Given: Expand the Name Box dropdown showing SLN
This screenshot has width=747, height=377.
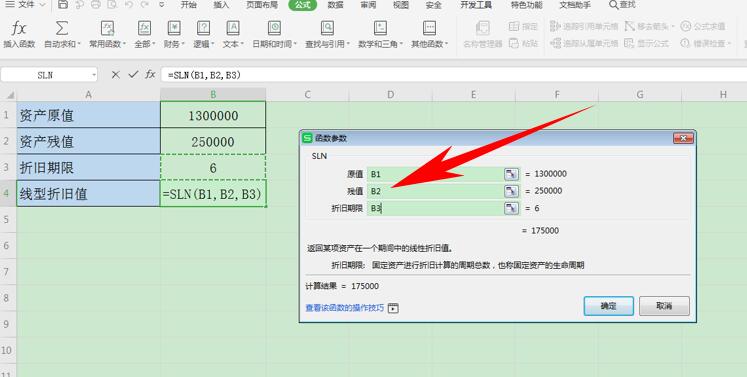Looking at the screenshot, I should 93,75.
